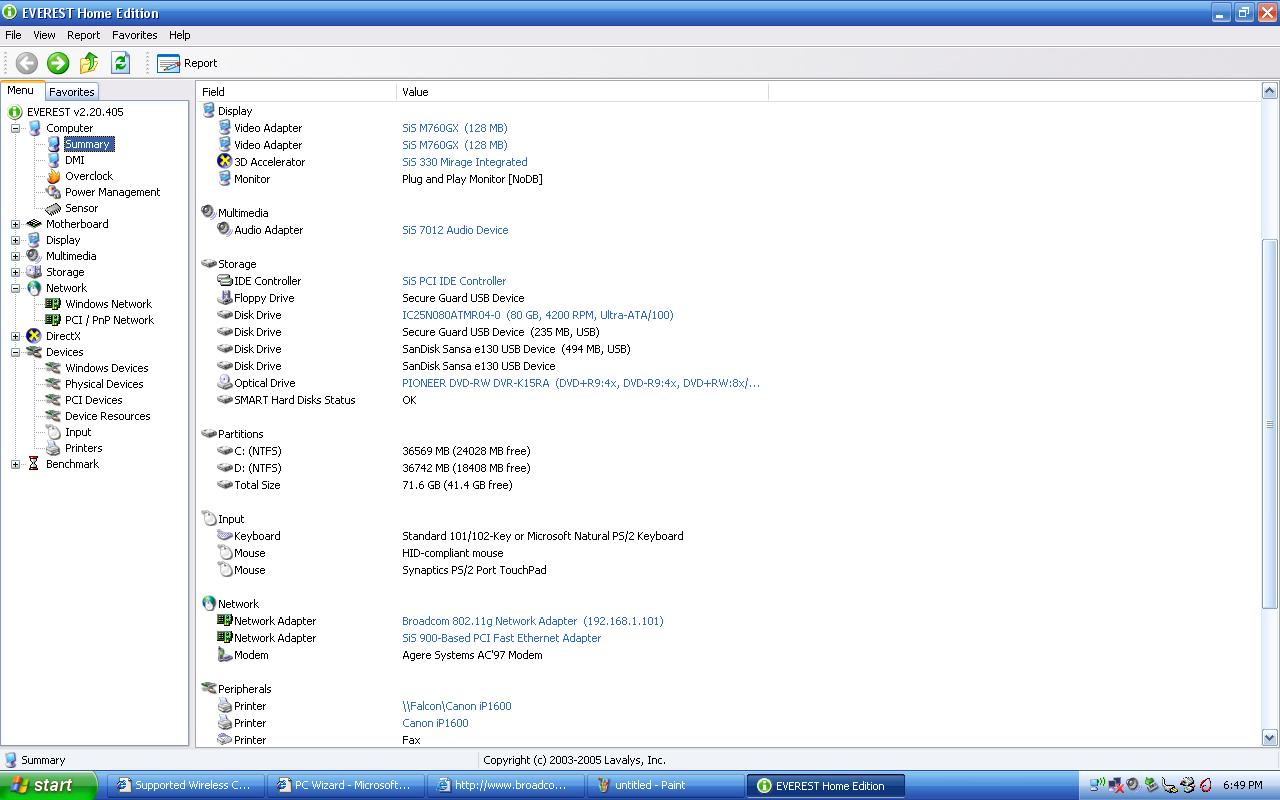The image size is (1280, 800).
Task: Expand the DirectX tree node
Action: 15,336
